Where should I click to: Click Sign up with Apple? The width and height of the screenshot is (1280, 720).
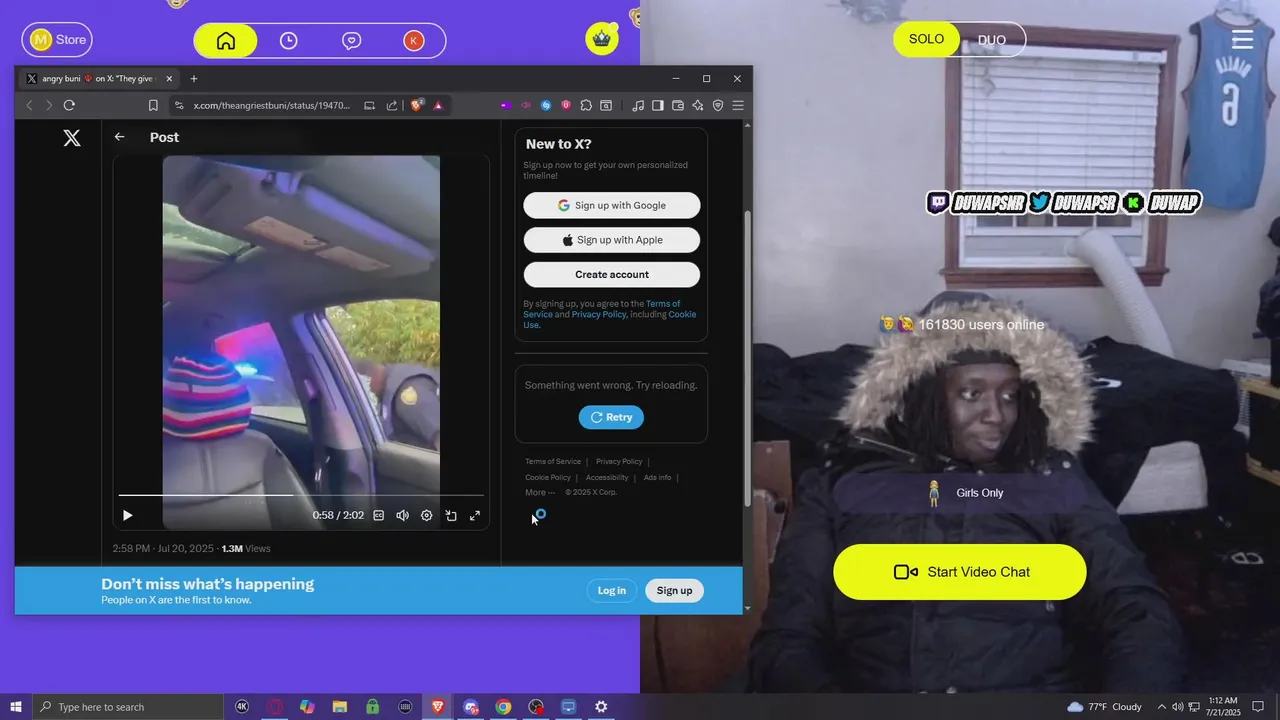pos(612,240)
